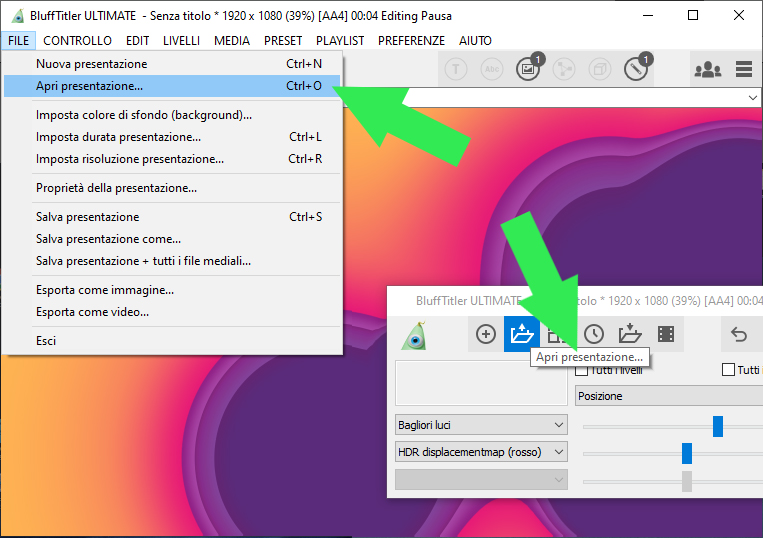Choose 'Esporta come video...'
This screenshot has width=763, height=538.
pyautogui.click(x=172, y=312)
